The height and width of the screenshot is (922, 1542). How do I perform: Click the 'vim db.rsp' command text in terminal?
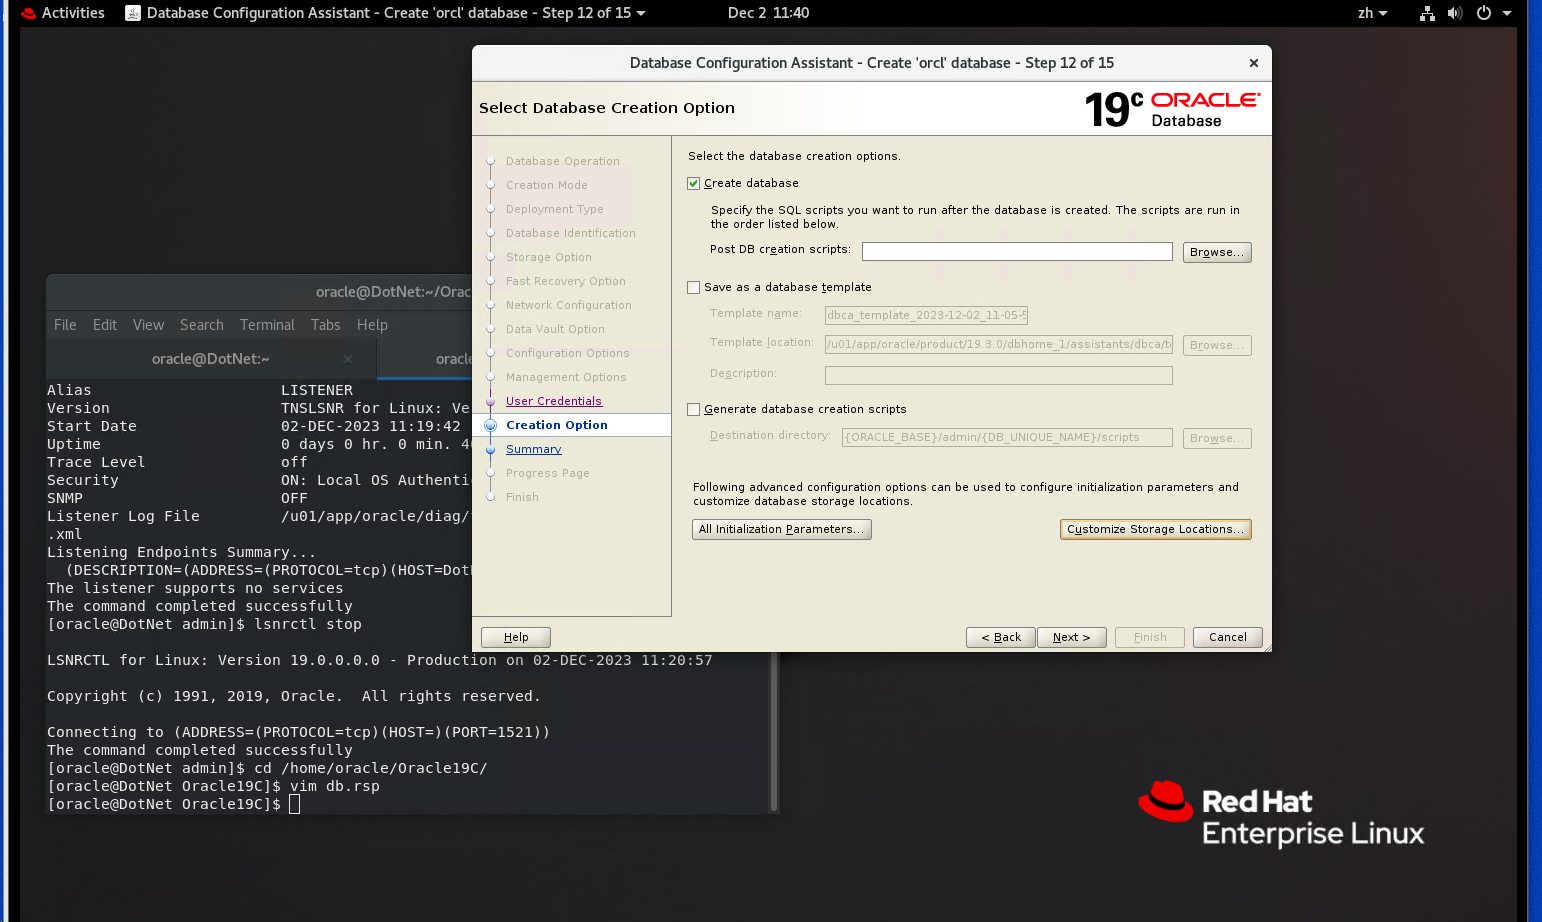pyautogui.click(x=335, y=787)
